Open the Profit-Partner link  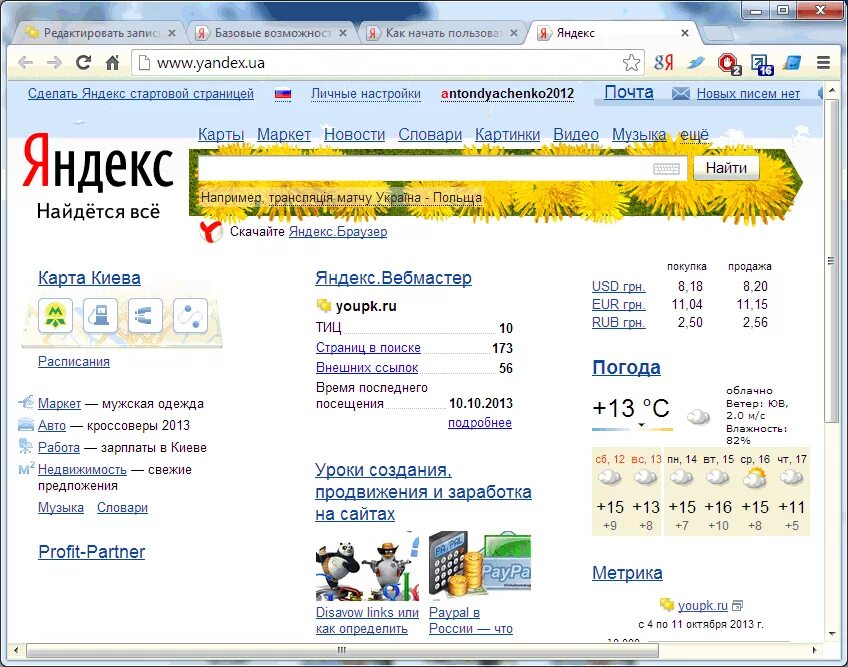(x=91, y=552)
